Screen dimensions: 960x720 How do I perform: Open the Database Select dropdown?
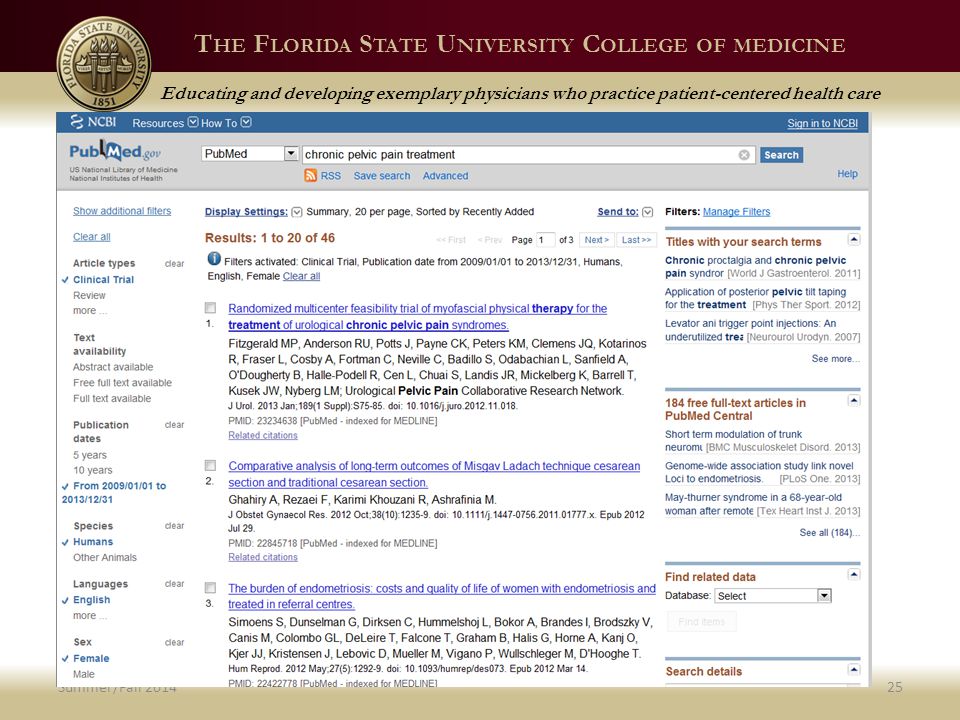tap(774, 596)
